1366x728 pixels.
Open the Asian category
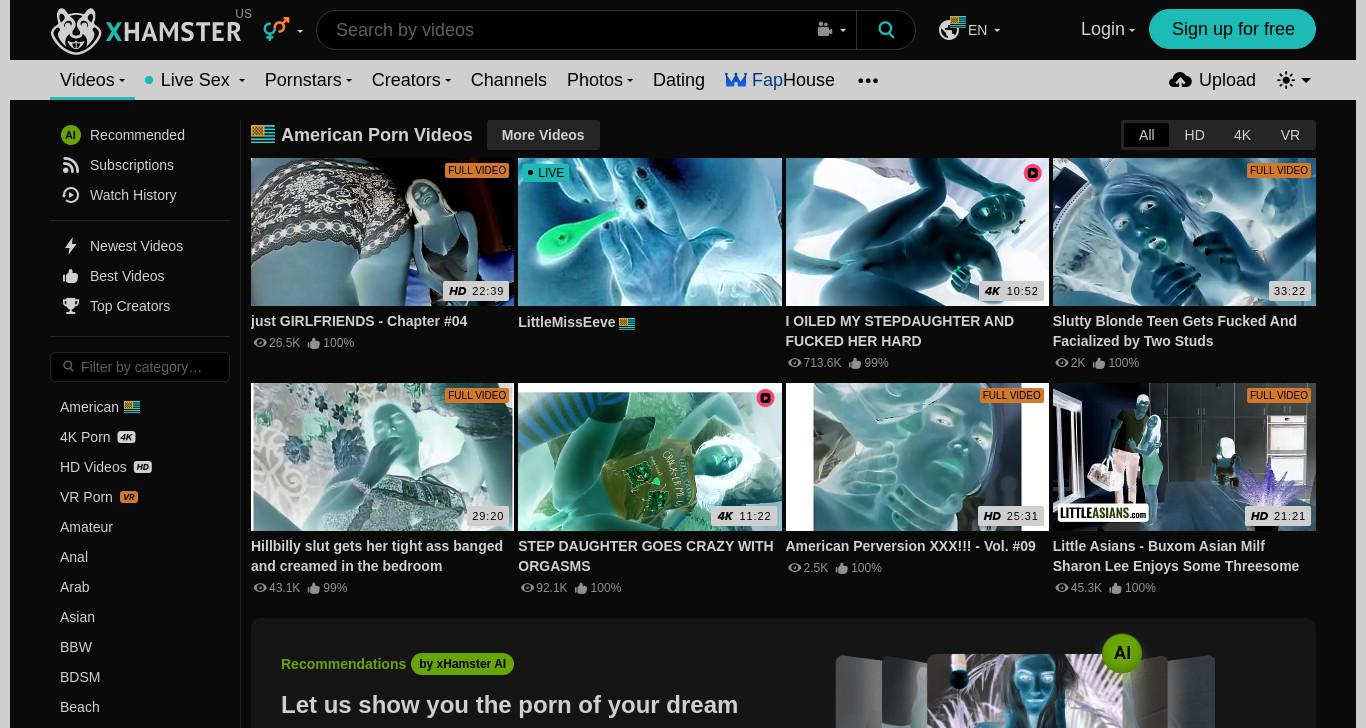(x=77, y=617)
